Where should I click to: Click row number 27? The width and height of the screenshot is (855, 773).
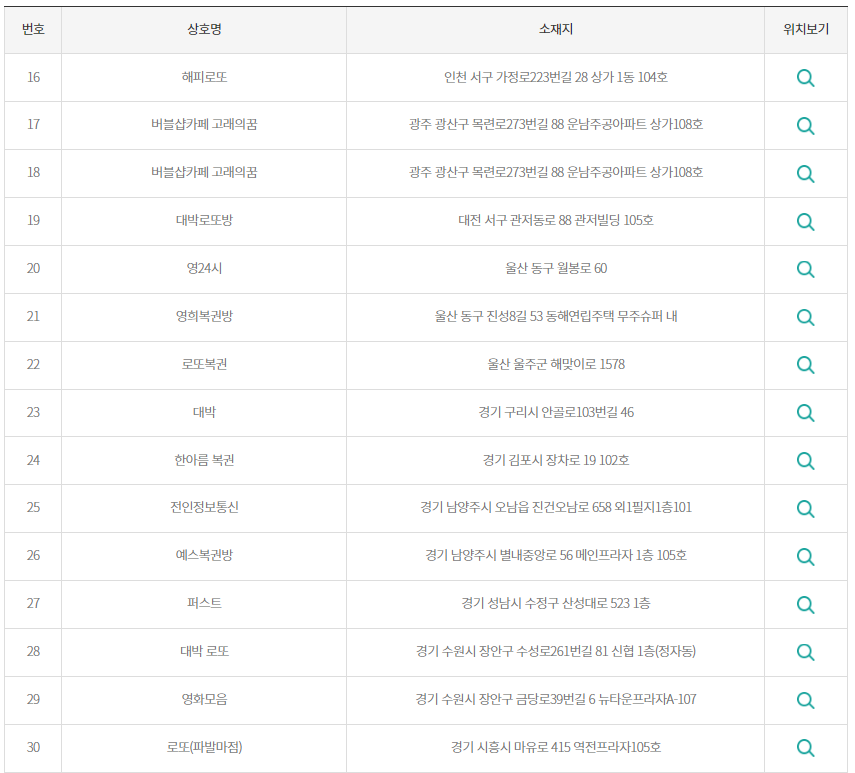coord(33,603)
